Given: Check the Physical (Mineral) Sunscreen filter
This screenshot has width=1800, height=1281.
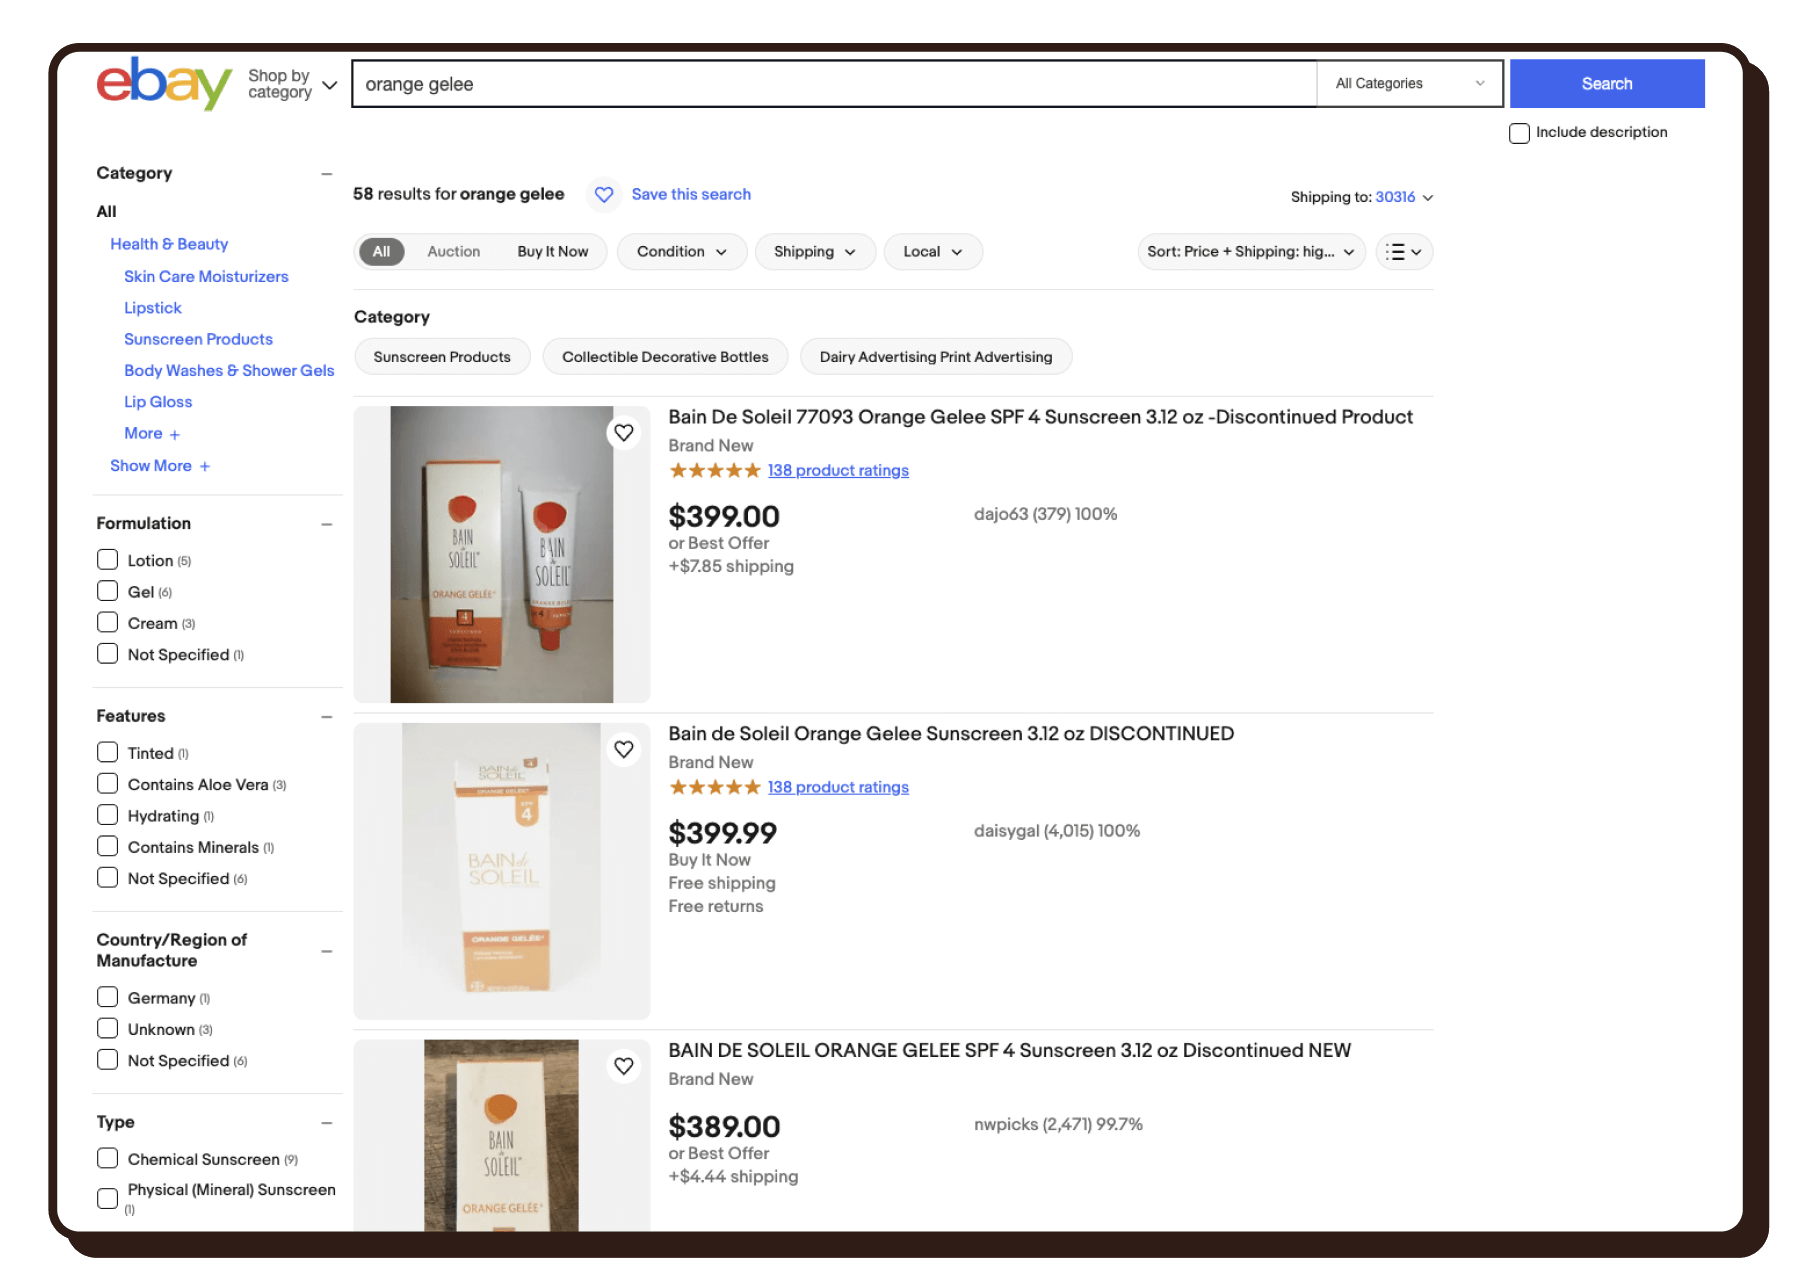Looking at the screenshot, I should click(107, 1198).
